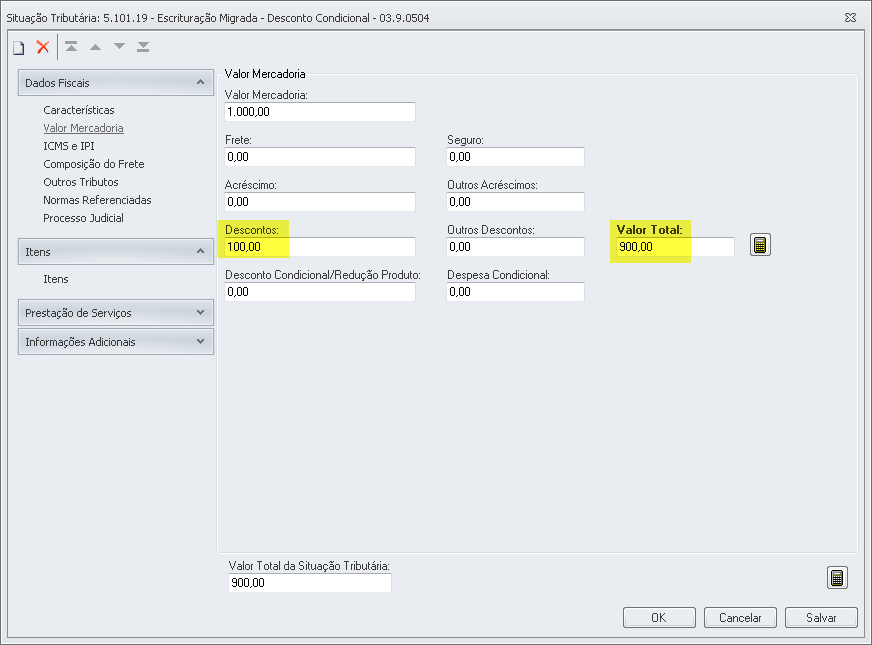Click the Cancelar button

point(740,618)
